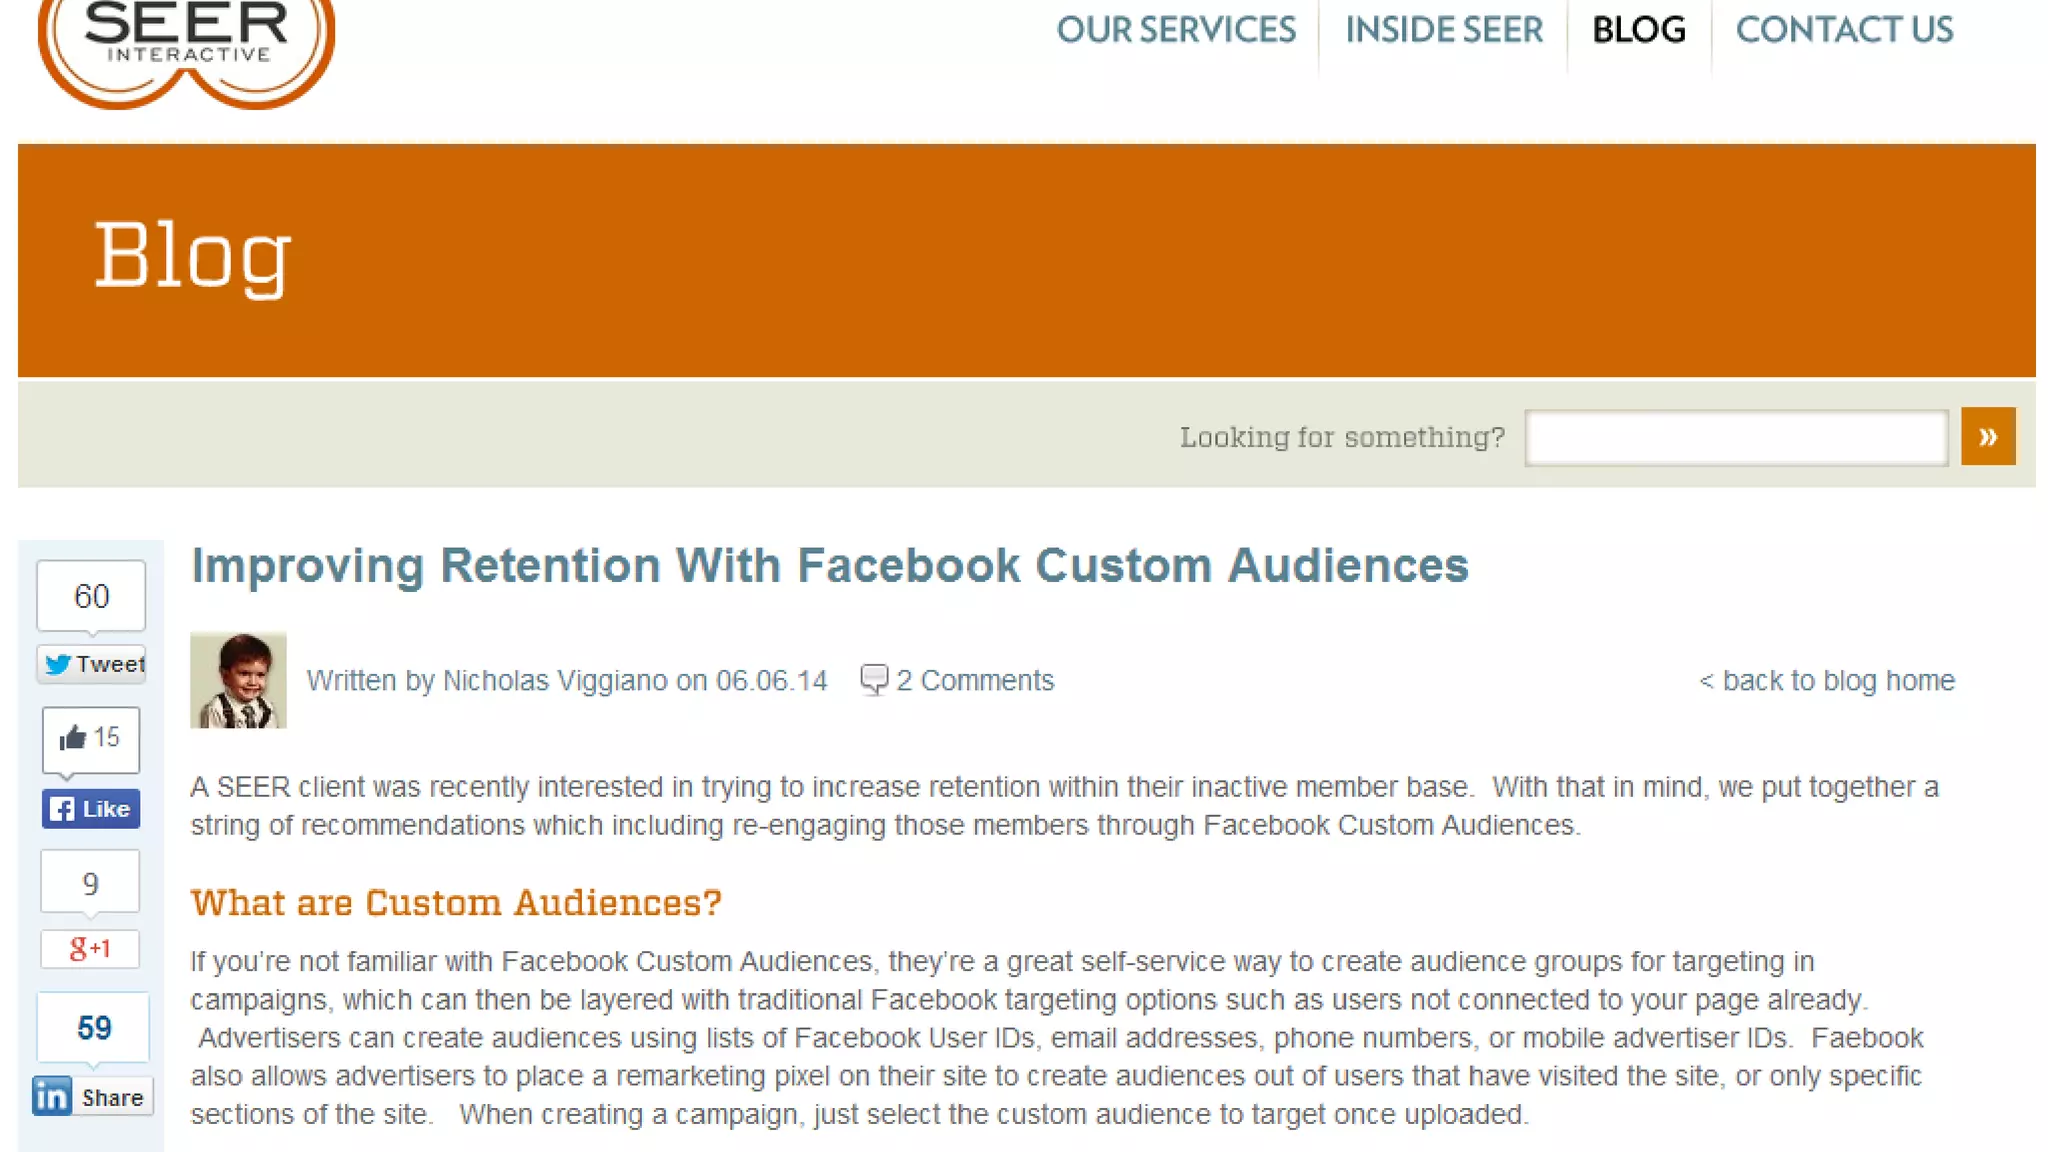Click the author's profile photo
Image resolution: width=2048 pixels, height=1152 pixels.
[238, 680]
